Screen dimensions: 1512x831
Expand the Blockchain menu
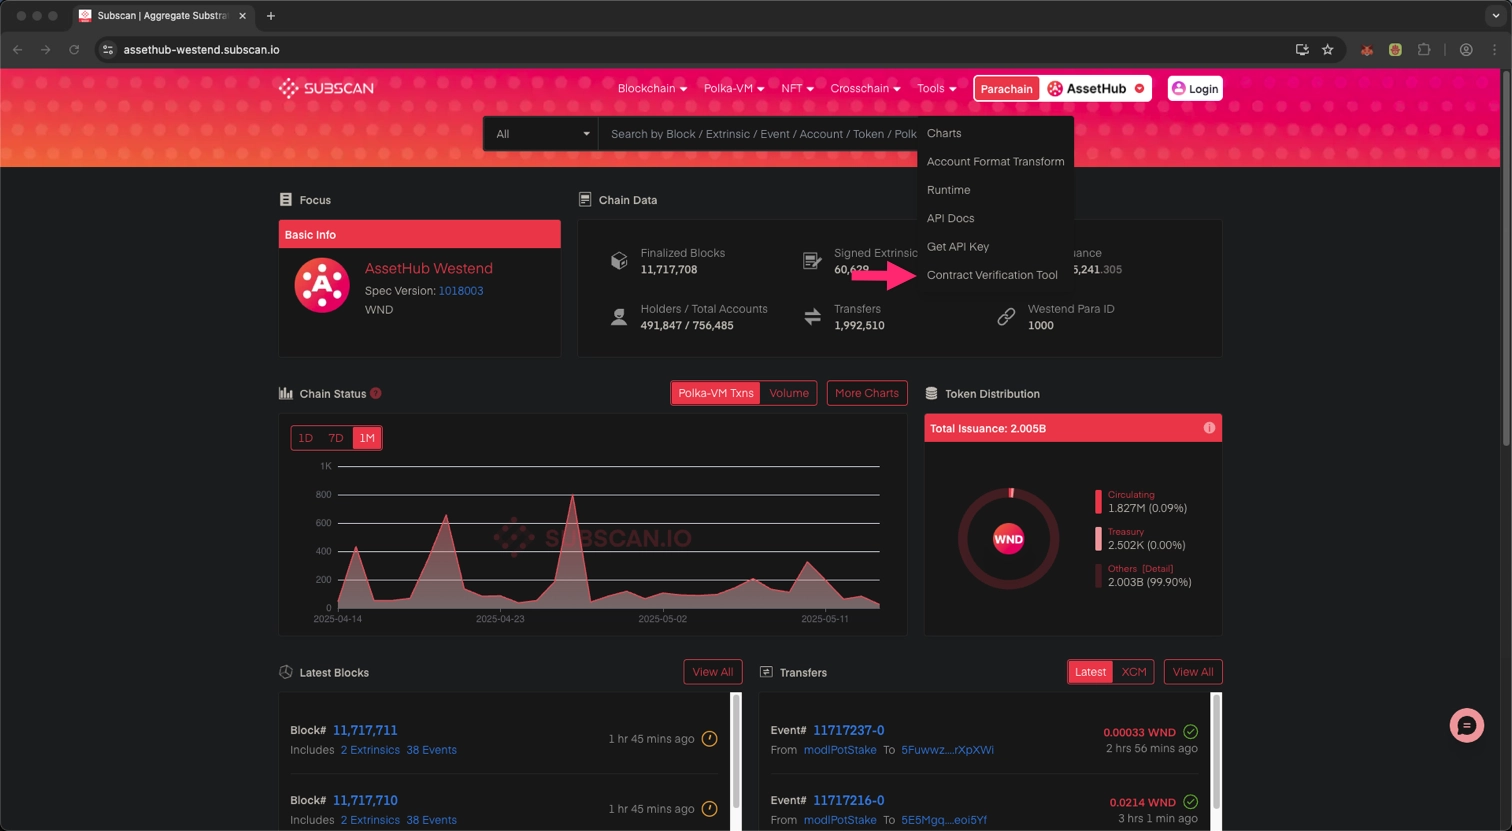[652, 88]
